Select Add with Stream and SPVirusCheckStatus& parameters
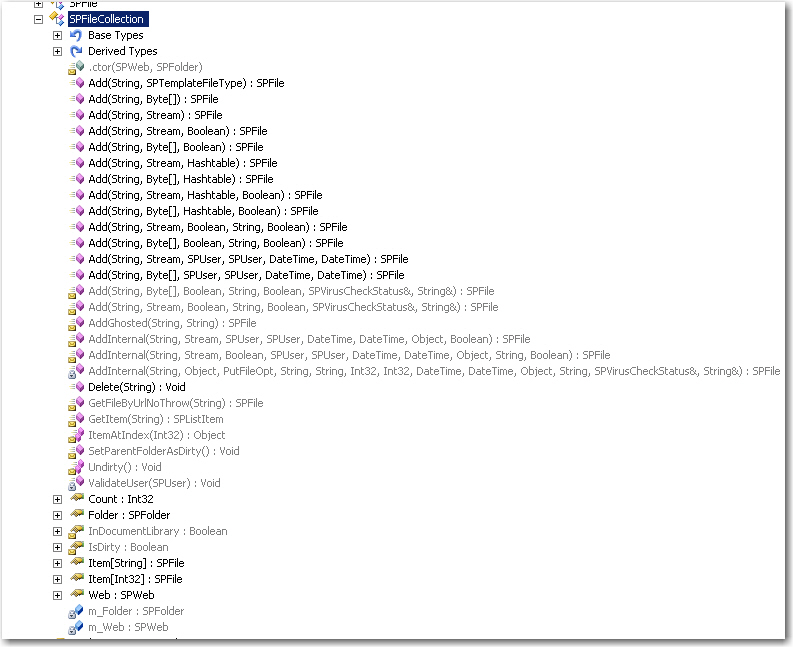793x647 pixels. 293,307
